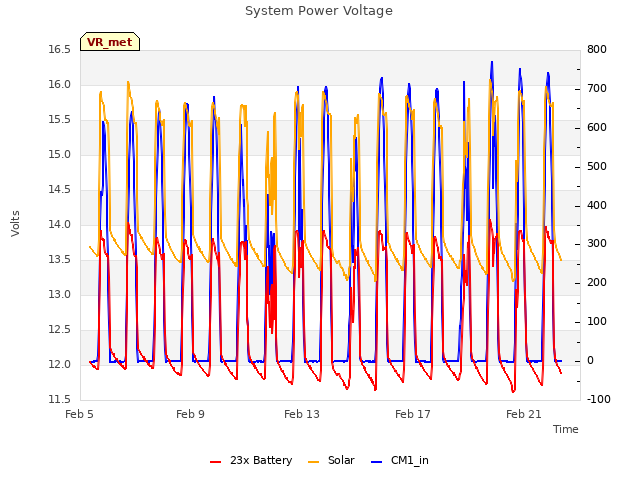640x480 pixels.
Task: Click the 800 right axis label
Action: click(x=597, y=50)
